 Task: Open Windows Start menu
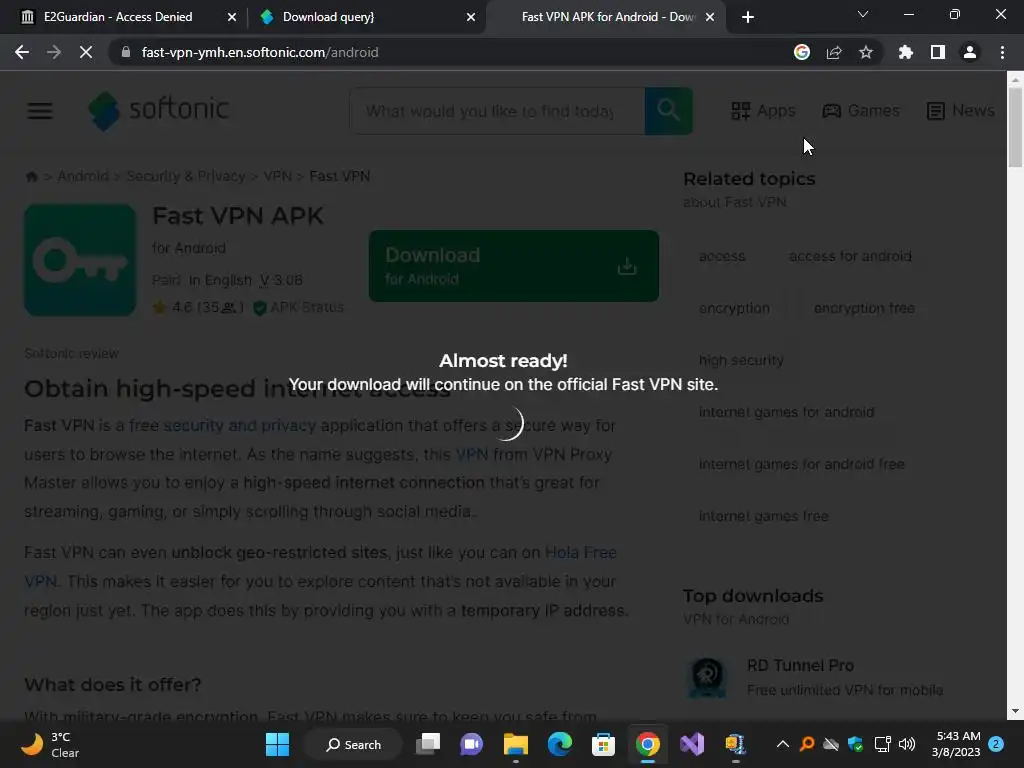(x=278, y=744)
